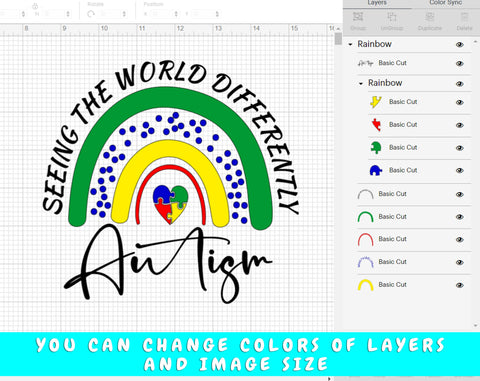The height and width of the screenshot is (381, 480).
Task: Select the green arc layer thumbnail
Action: click(365, 217)
